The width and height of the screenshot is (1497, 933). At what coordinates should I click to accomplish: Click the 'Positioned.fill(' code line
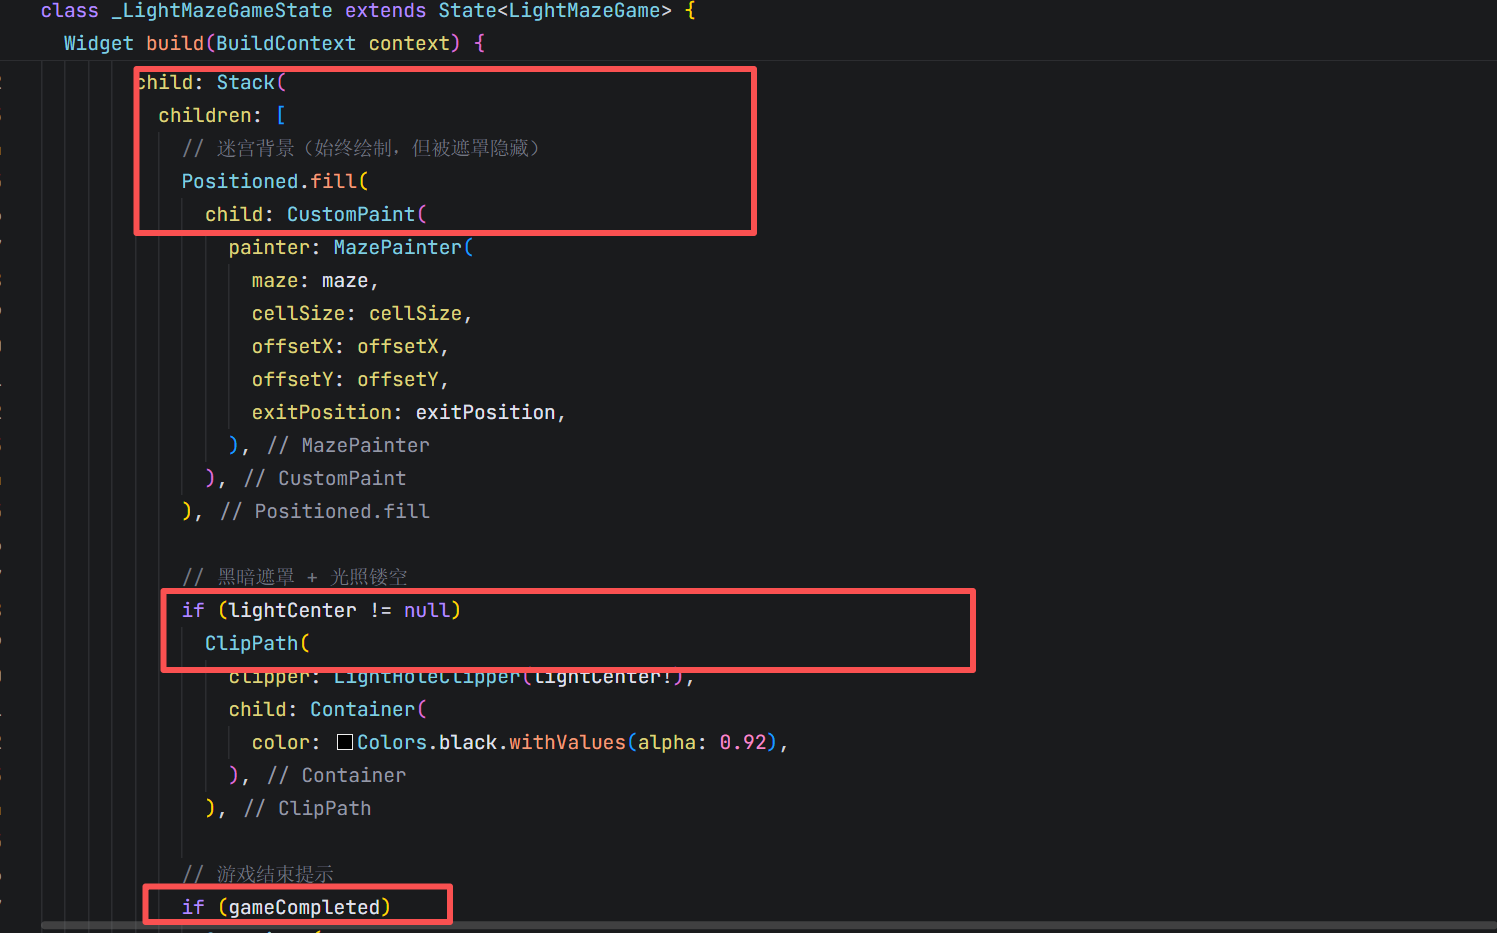pyautogui.click(x=275, y=182)
